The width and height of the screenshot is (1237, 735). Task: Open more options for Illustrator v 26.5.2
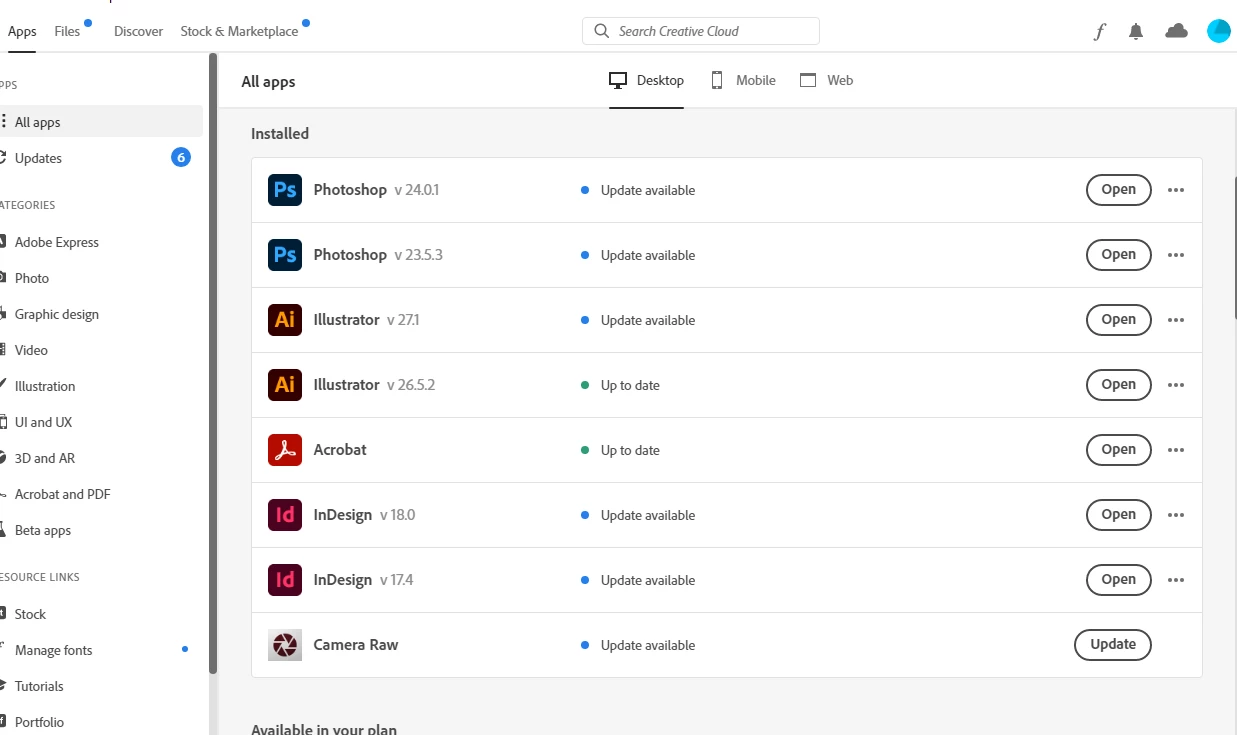coord(1176,385)
